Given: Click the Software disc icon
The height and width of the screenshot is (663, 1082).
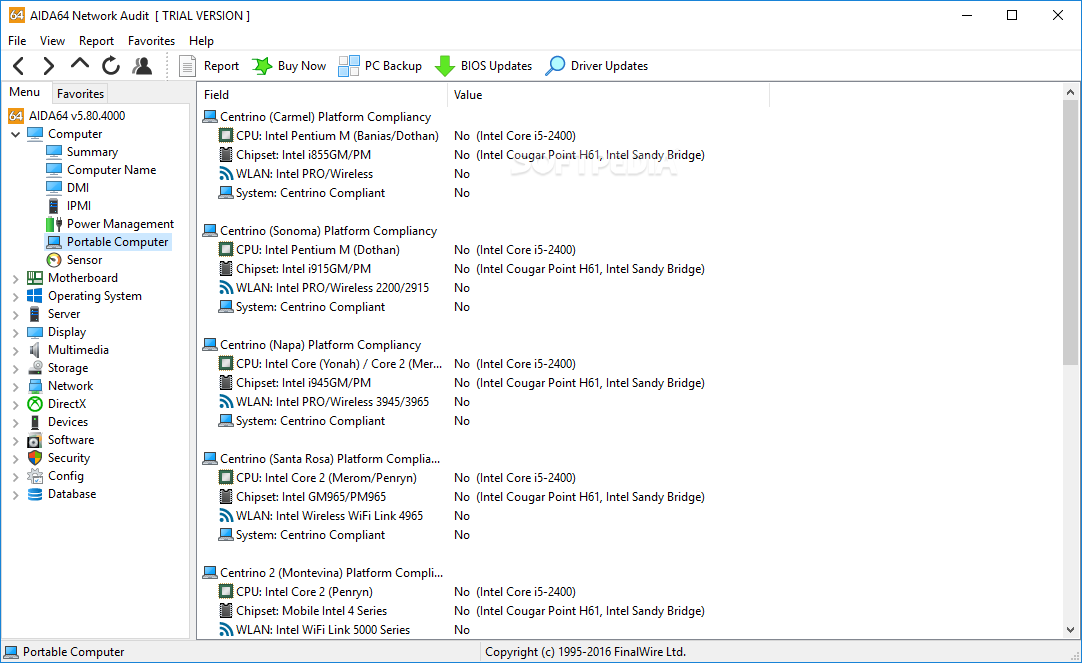Looking at the screenshot, I should pos(35,440).
